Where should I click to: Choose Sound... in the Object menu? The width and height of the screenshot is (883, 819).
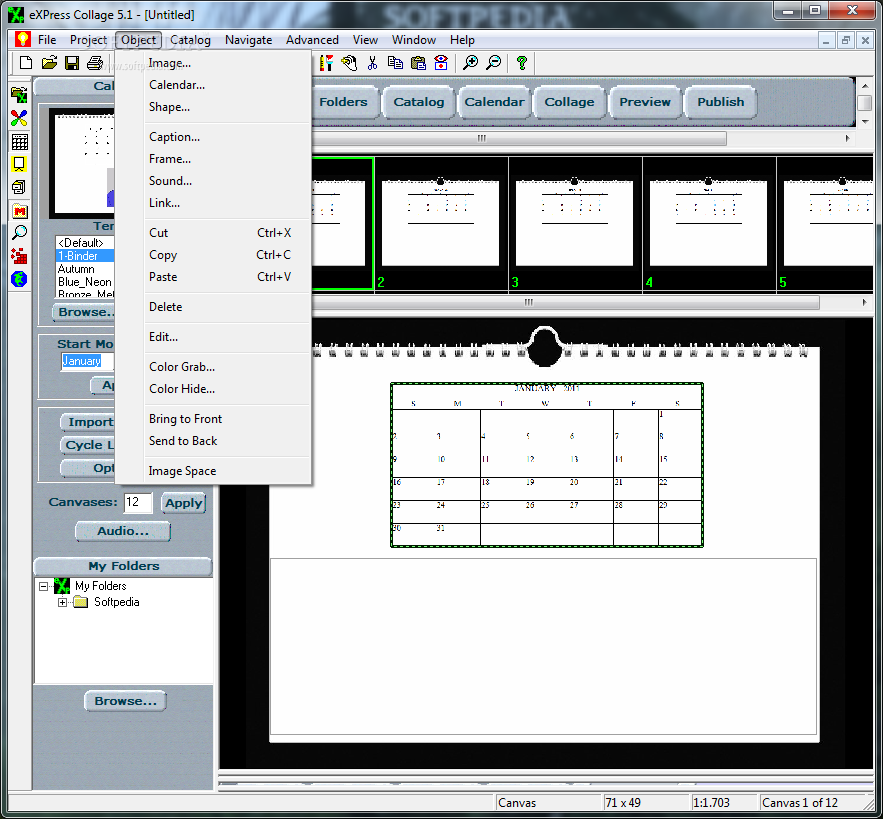pyautogui.click(x=213, y=181)
